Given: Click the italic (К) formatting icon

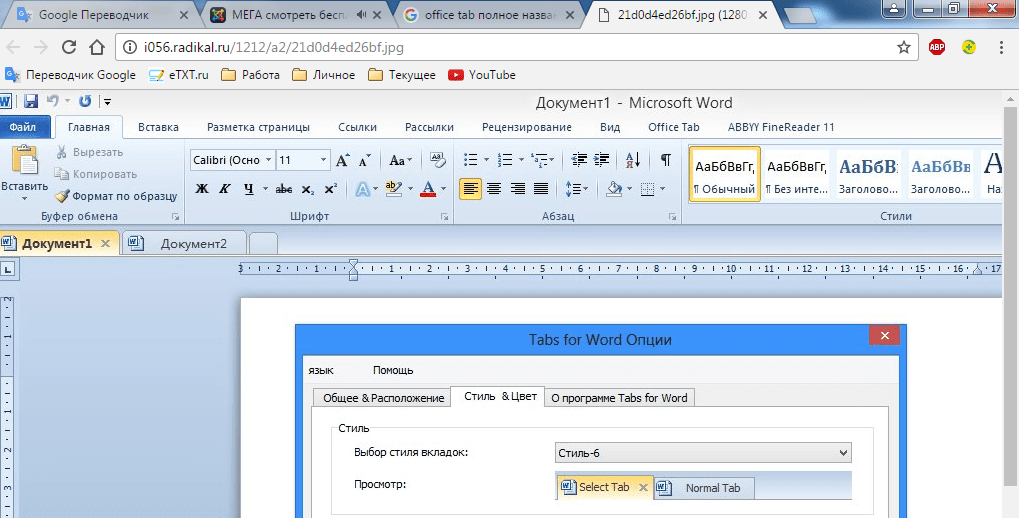Looking at the screenshot, I should point(225,189).
